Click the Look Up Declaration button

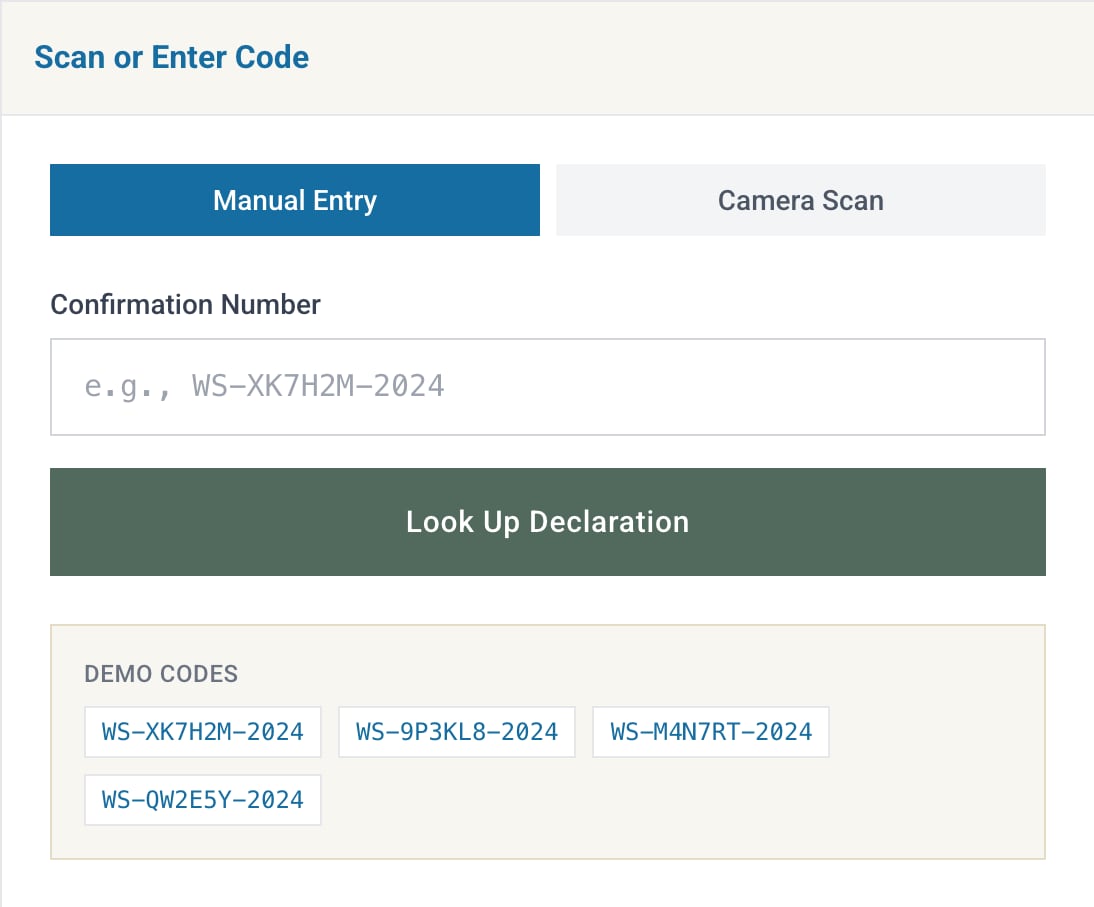pos(548,522)
